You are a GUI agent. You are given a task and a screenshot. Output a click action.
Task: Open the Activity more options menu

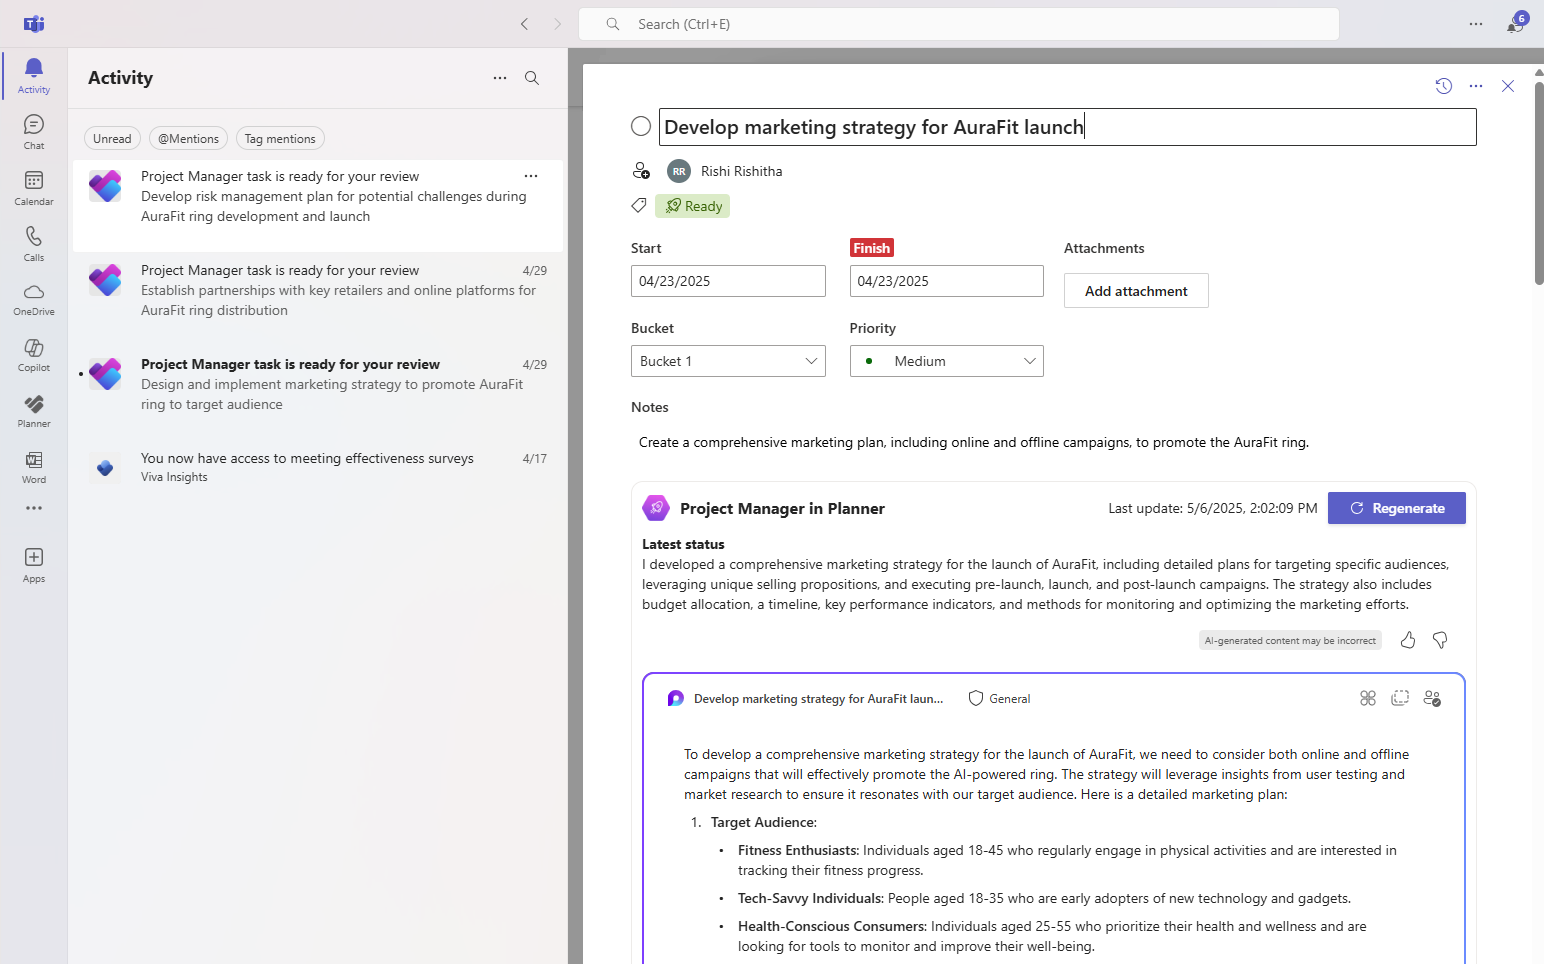click(499, 78)
